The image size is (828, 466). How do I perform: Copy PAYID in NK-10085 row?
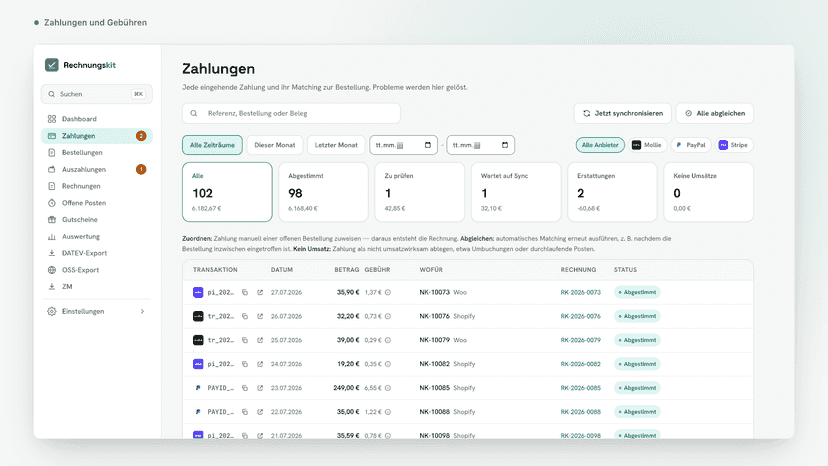[245, 388]
